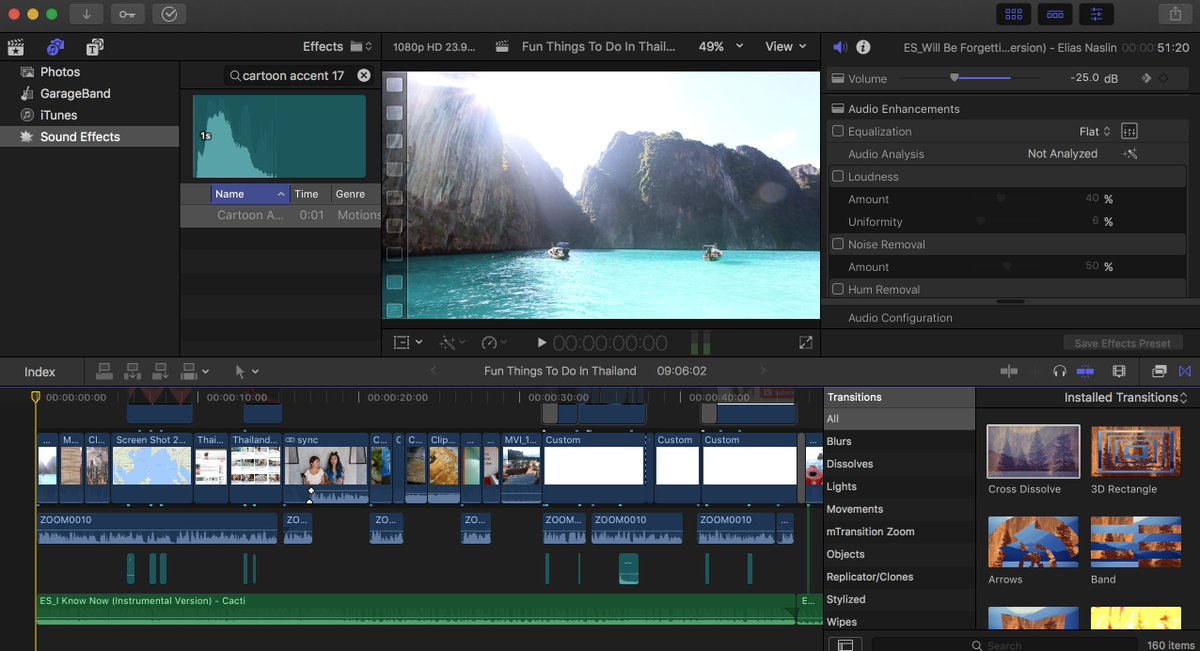Open the select tool arrow dropdown
The width and height of the screenshot is (1200, 651).
coord(247,371)
